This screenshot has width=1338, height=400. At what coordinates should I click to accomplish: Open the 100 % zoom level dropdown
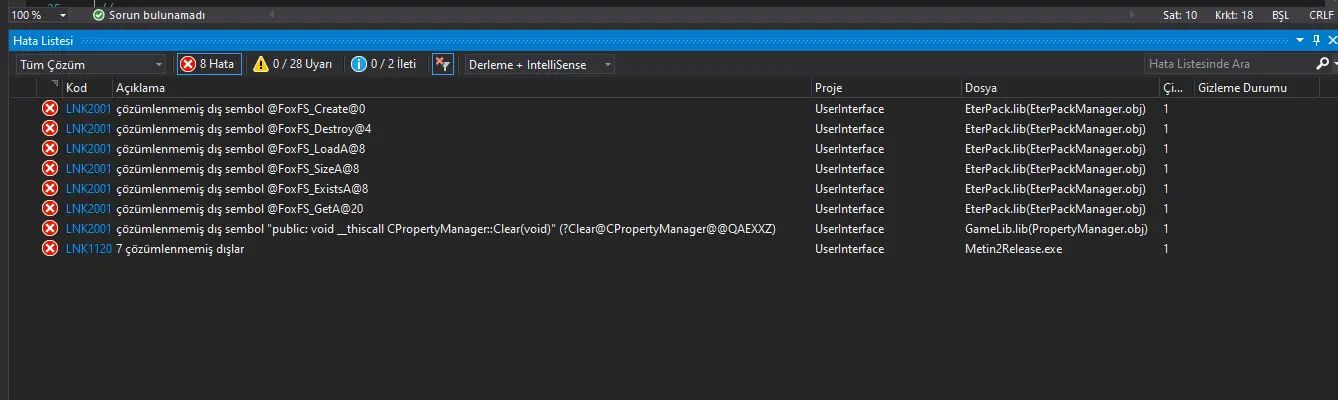point(41,15)
